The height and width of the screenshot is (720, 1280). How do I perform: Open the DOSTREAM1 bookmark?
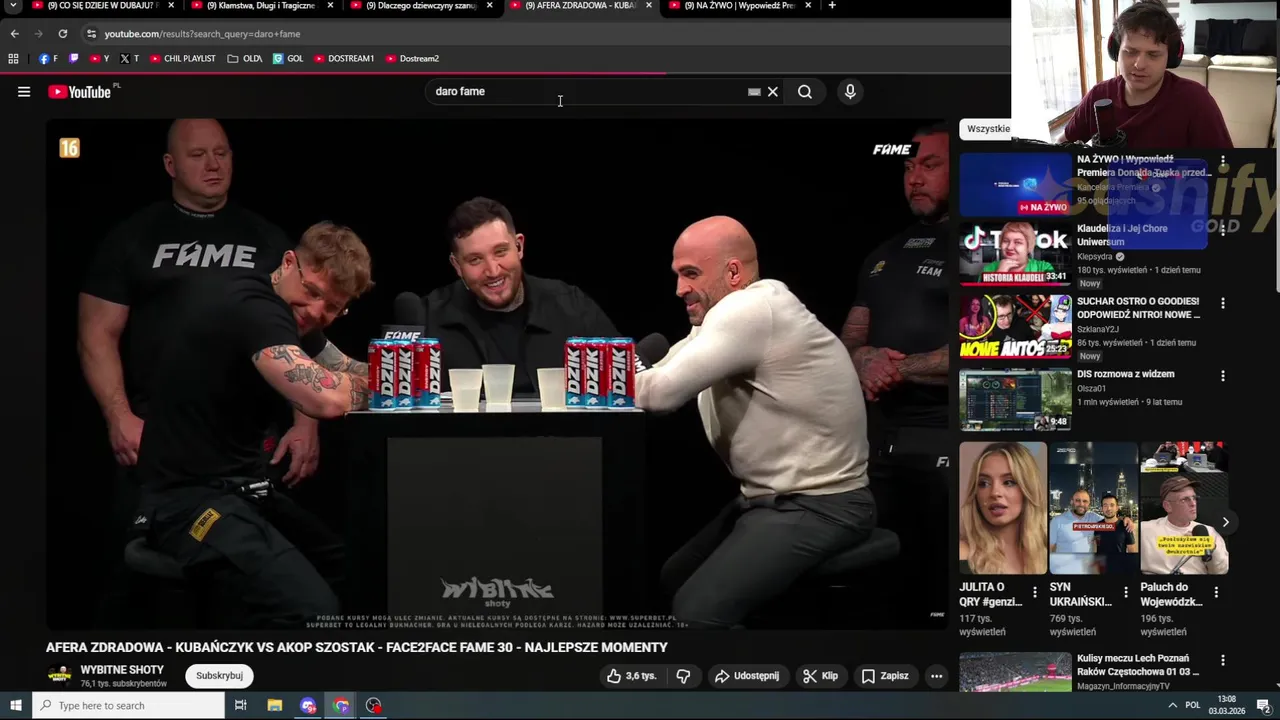(343, 59)
